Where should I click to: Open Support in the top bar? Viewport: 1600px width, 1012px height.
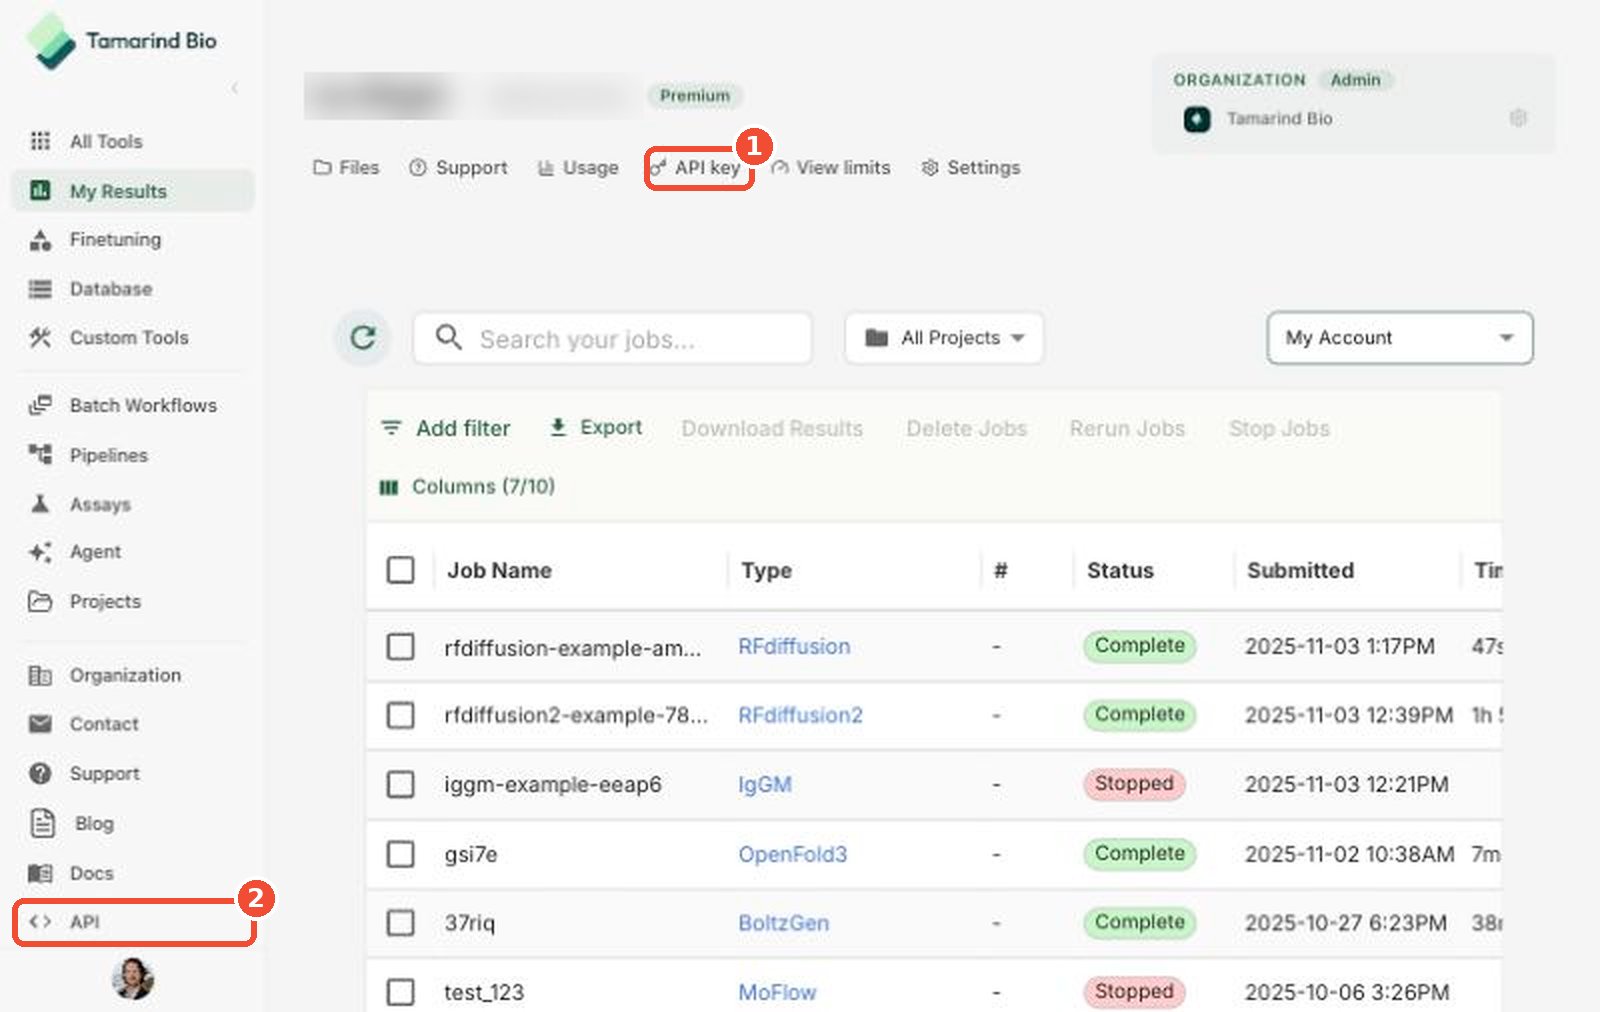coord(459,168)
